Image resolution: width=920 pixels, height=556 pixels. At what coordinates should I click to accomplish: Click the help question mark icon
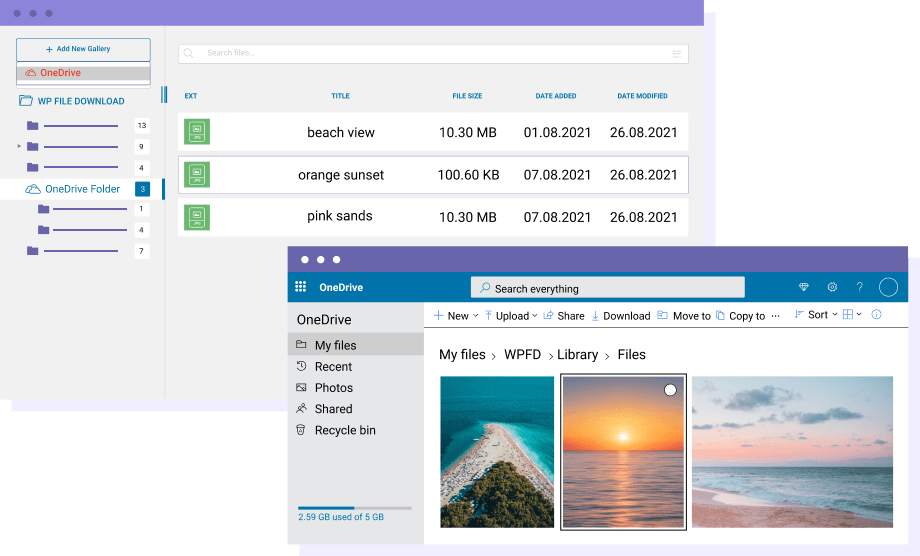[x=859, y=288]
